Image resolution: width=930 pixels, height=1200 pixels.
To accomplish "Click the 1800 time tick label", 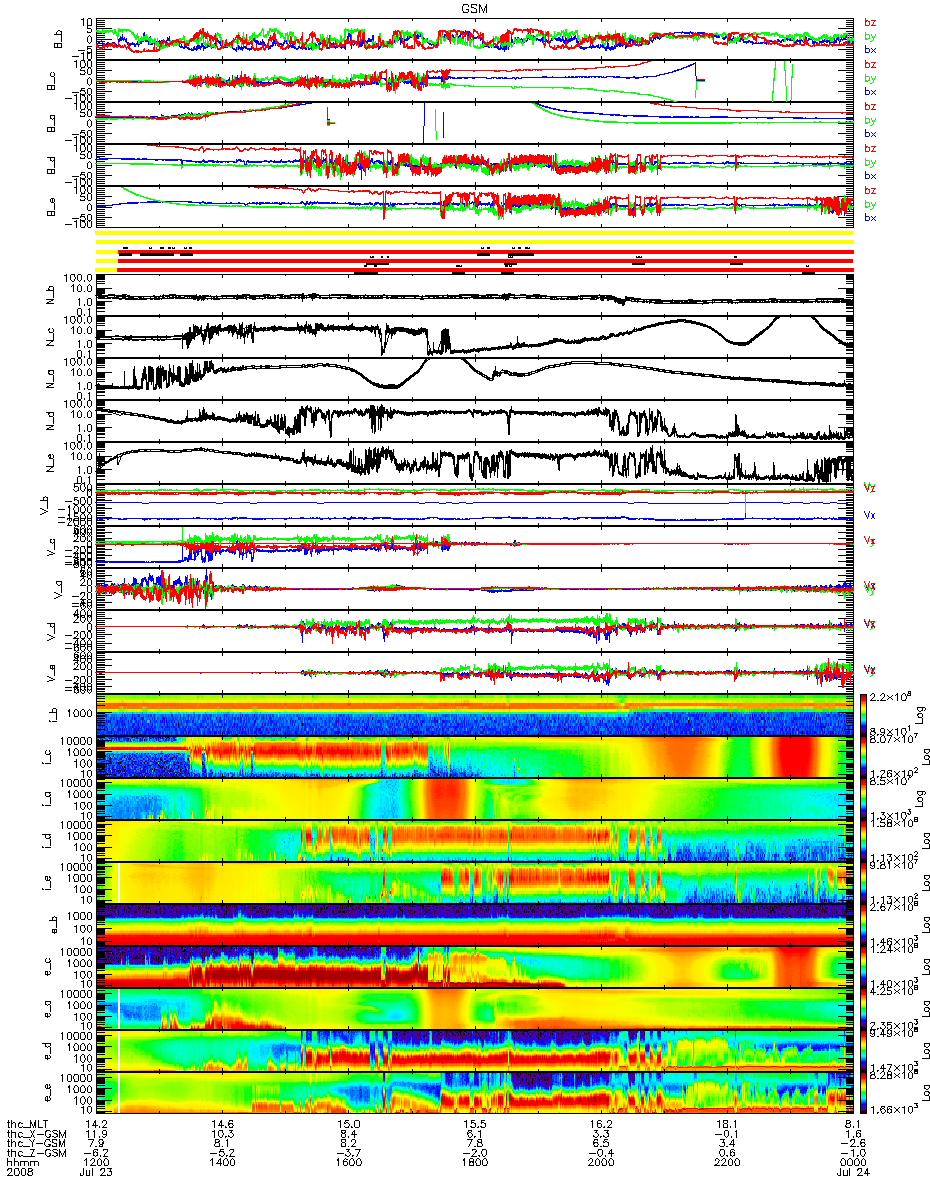I will 475,1163.
